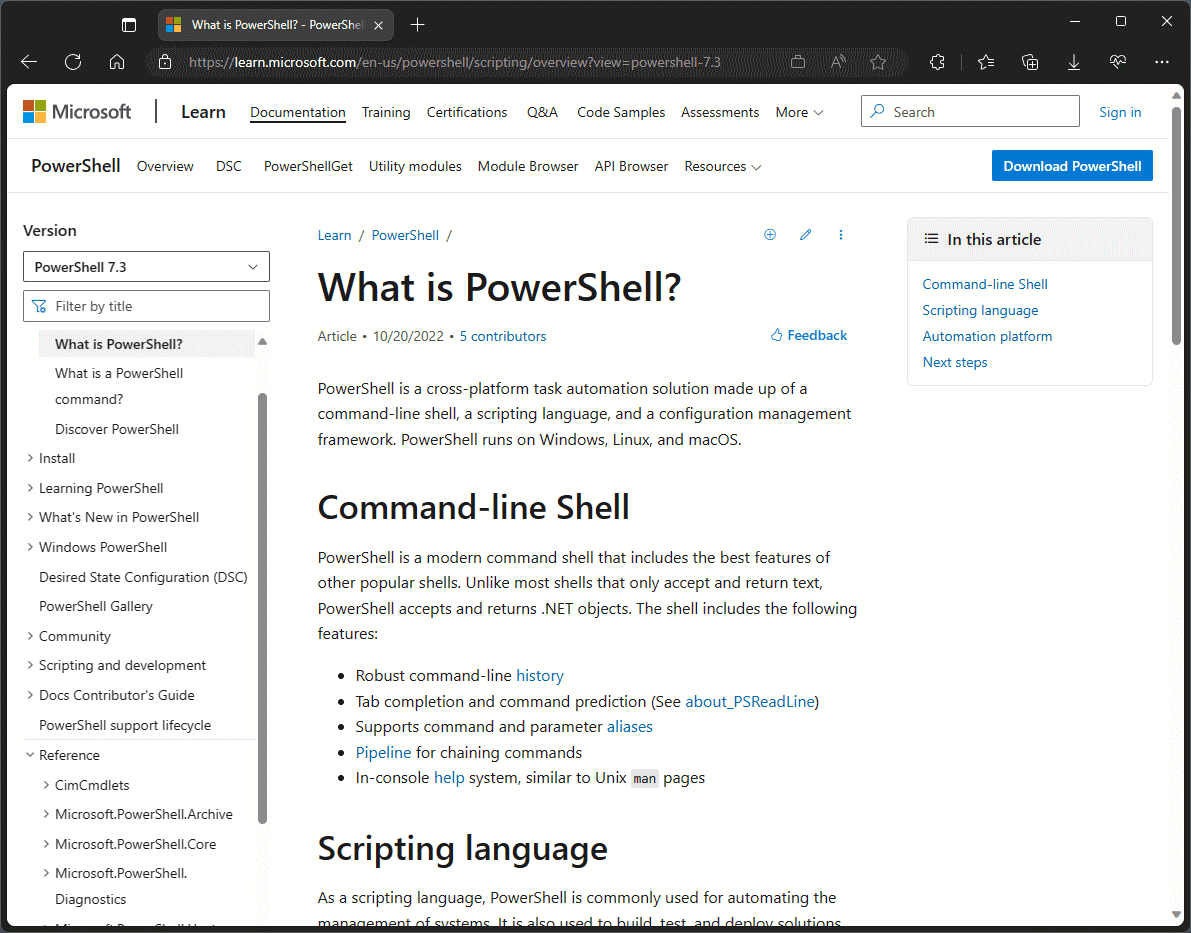This screenshot has height=933, width=1191.
Task: Click inside the Filter by title field
Action: click(x=146, y=305)
